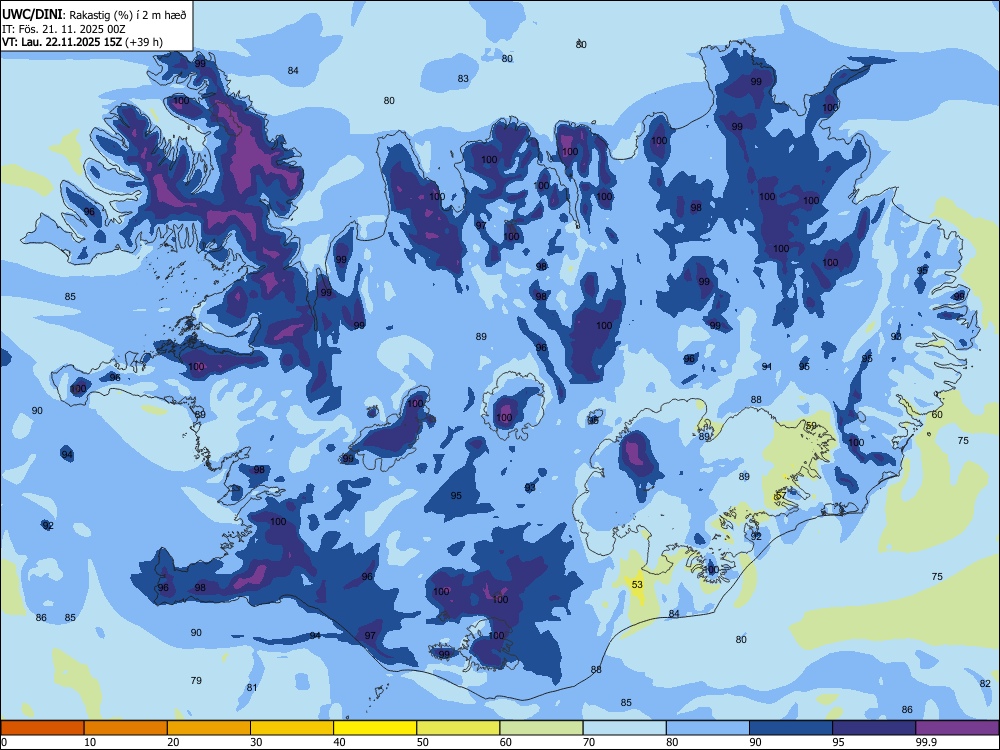Click the '40' legend scale label

[x=339, y=742]
